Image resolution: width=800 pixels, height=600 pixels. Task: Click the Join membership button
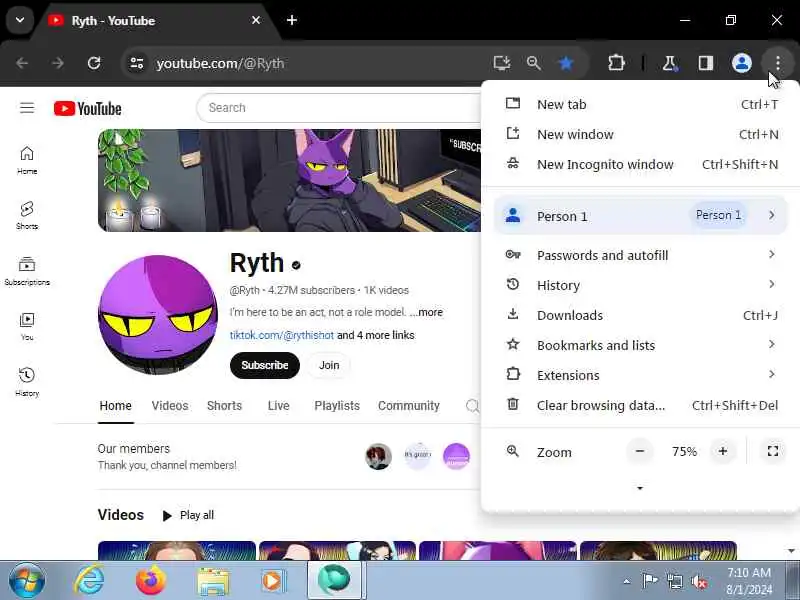pyautogui.click(x=329, y=365)
